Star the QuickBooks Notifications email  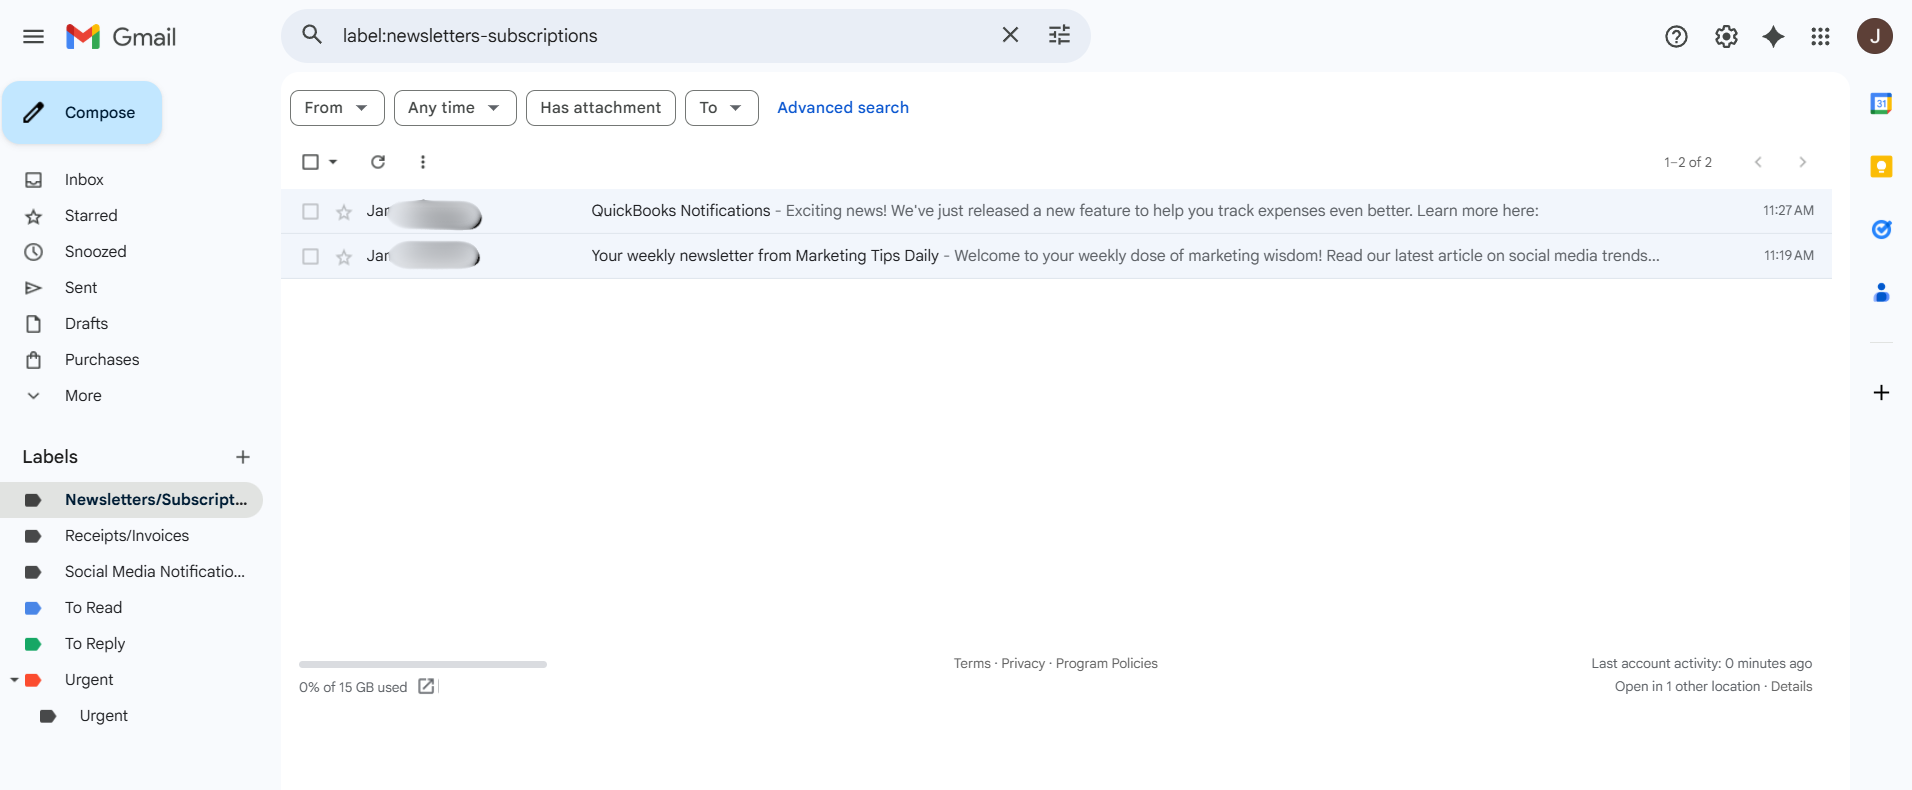[x=344, y=212]
